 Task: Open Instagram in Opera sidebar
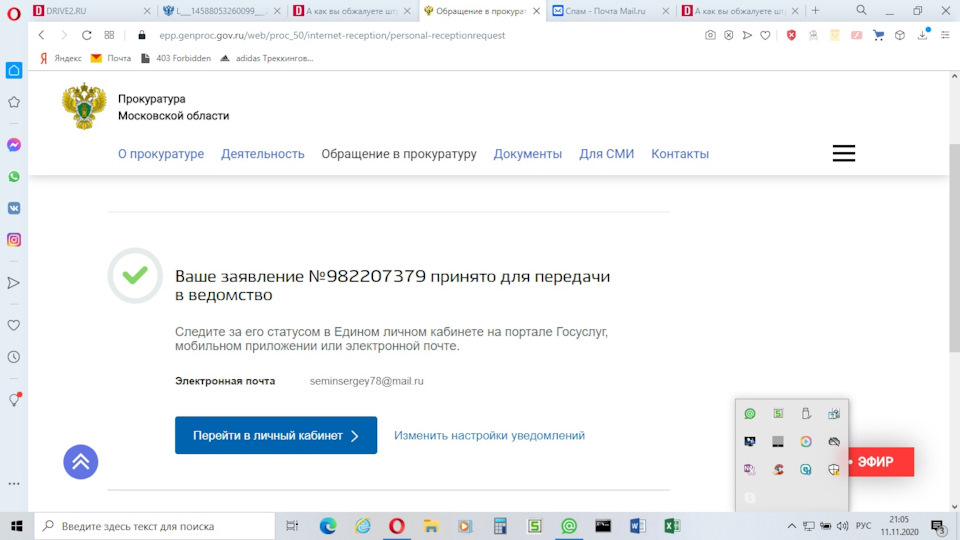point(14,240)
